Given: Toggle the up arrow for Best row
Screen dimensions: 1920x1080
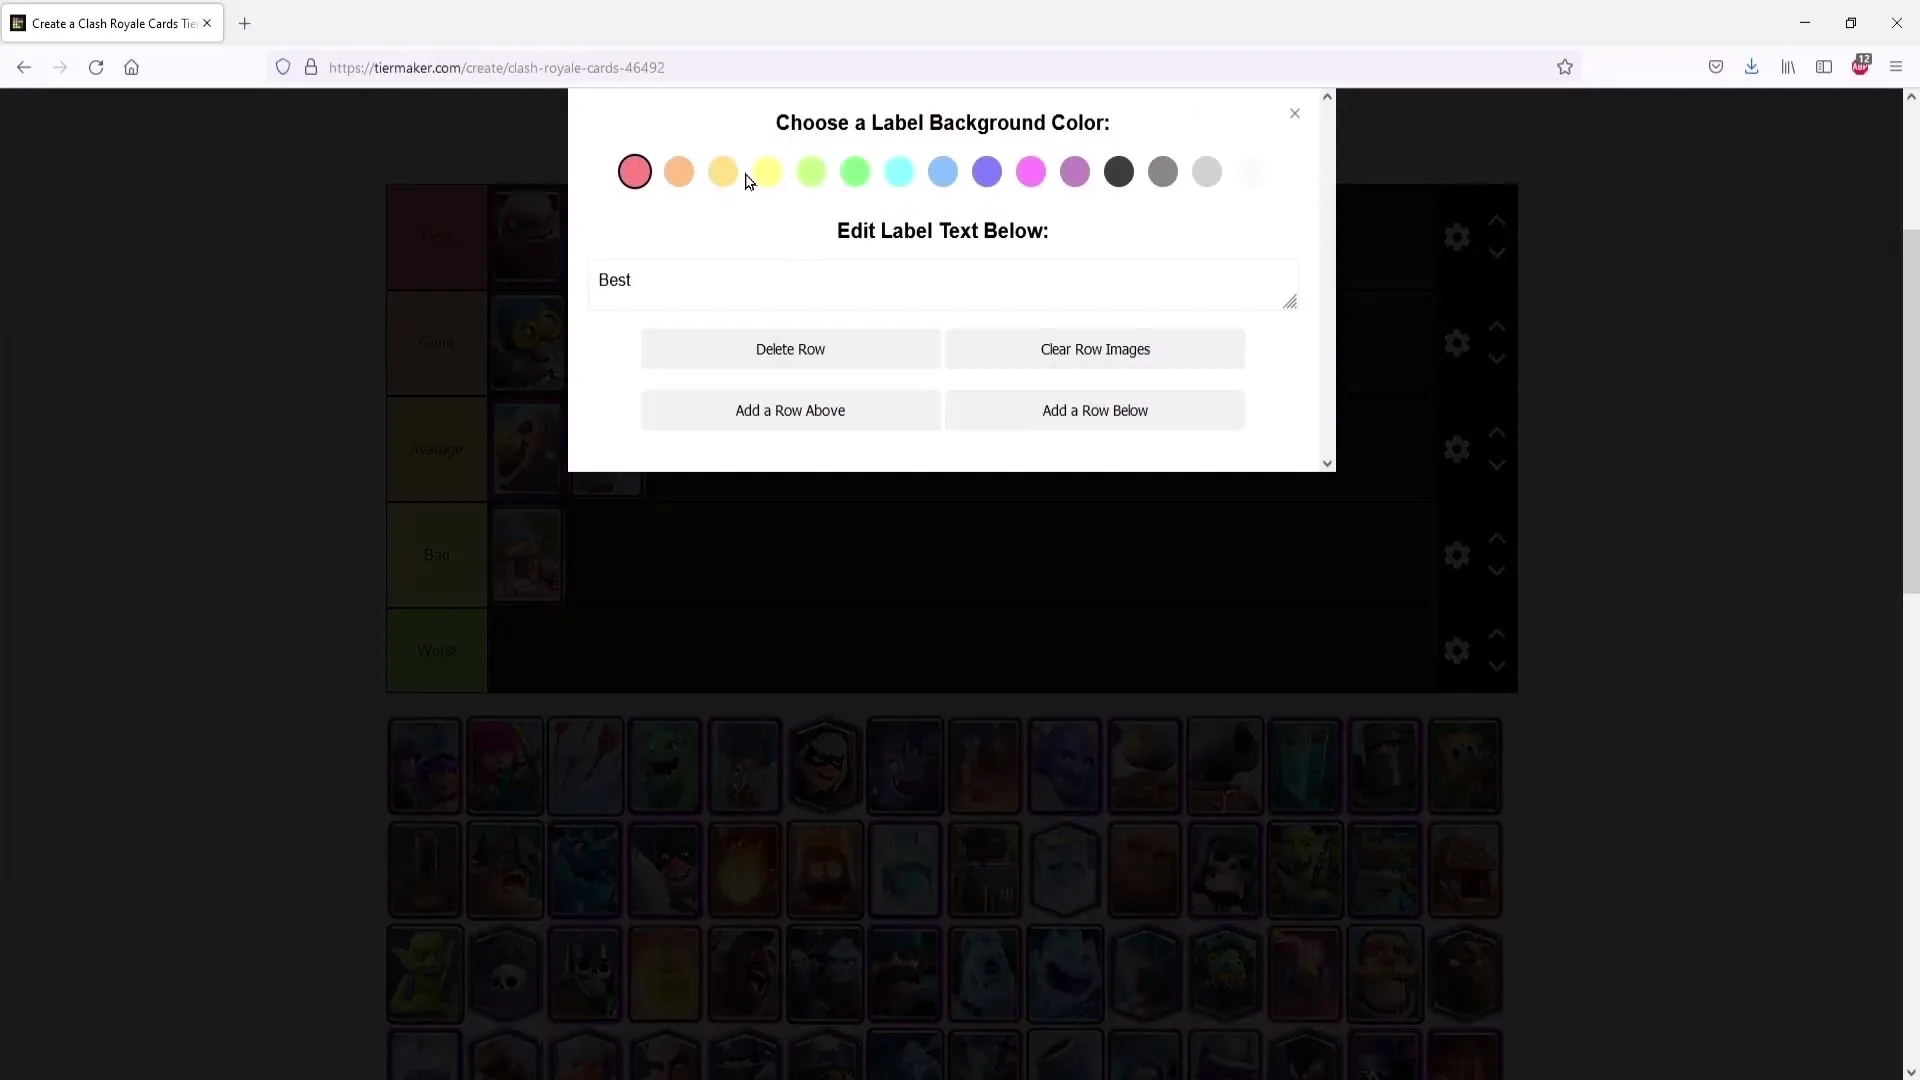Looking at the screenshot, I should (x=1498, y=222).
